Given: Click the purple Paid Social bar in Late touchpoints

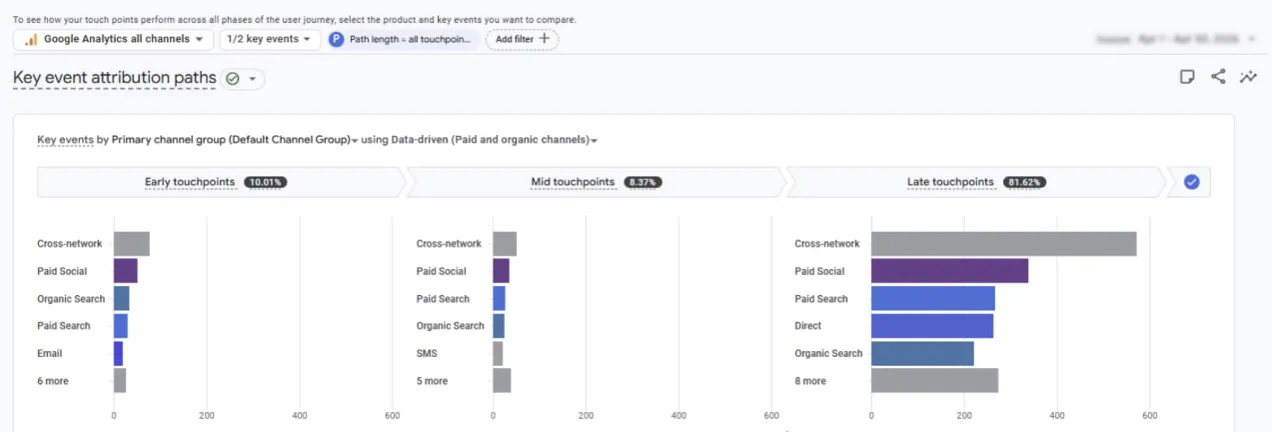Looking at the screenshot, I should point(949,271).
